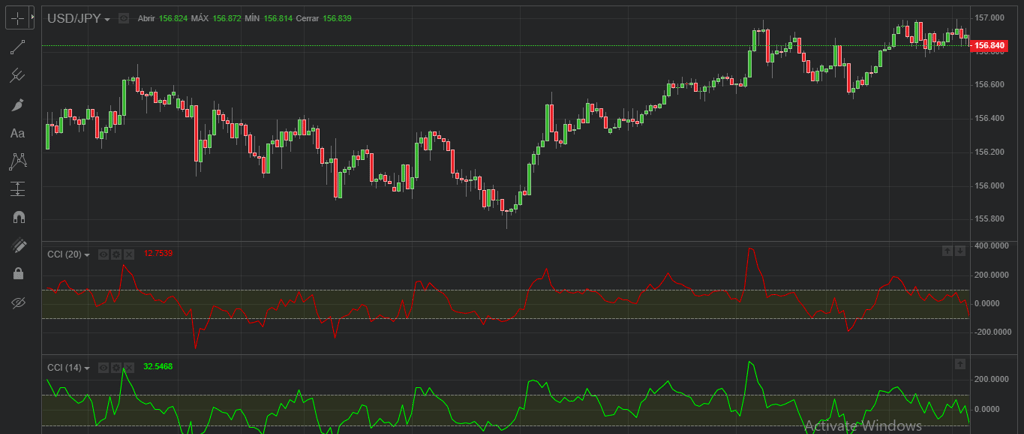Remove the CCI (14) indicator

point(129,367)
